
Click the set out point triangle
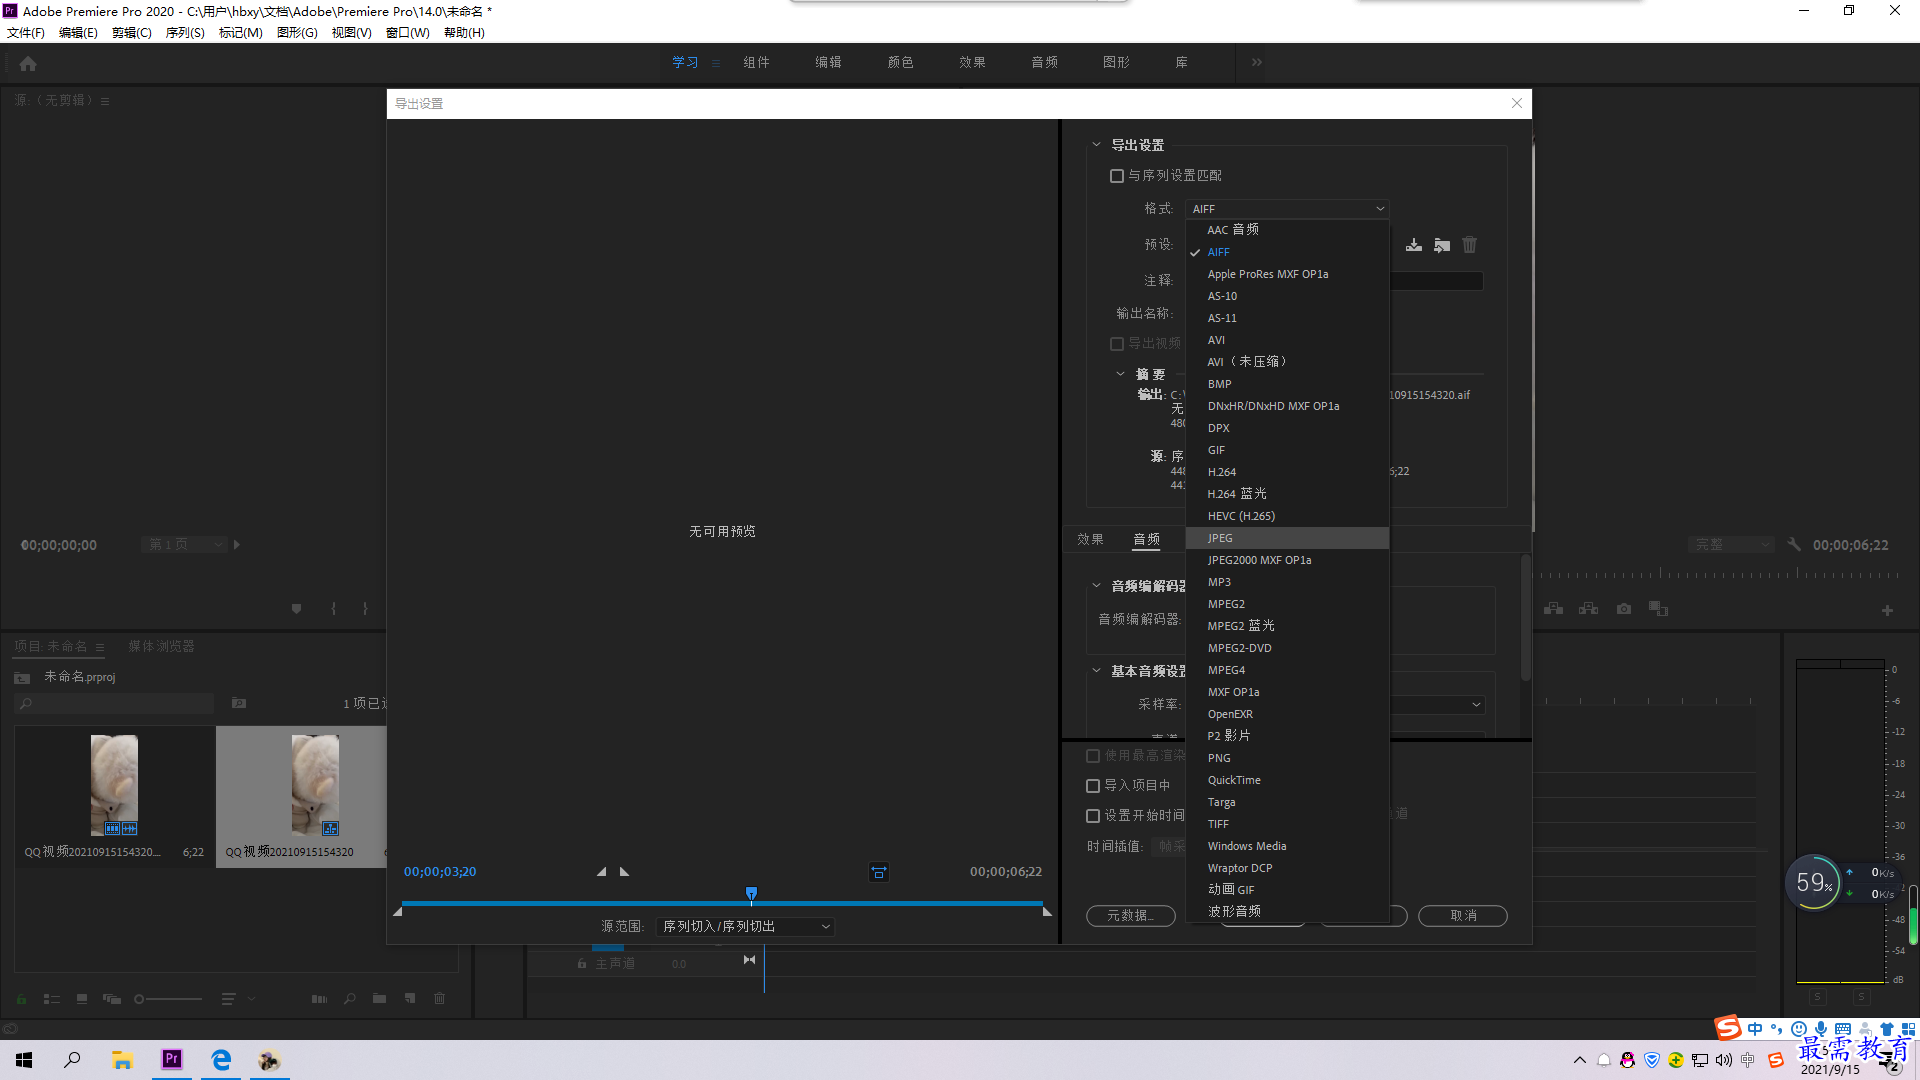point(625,872)
